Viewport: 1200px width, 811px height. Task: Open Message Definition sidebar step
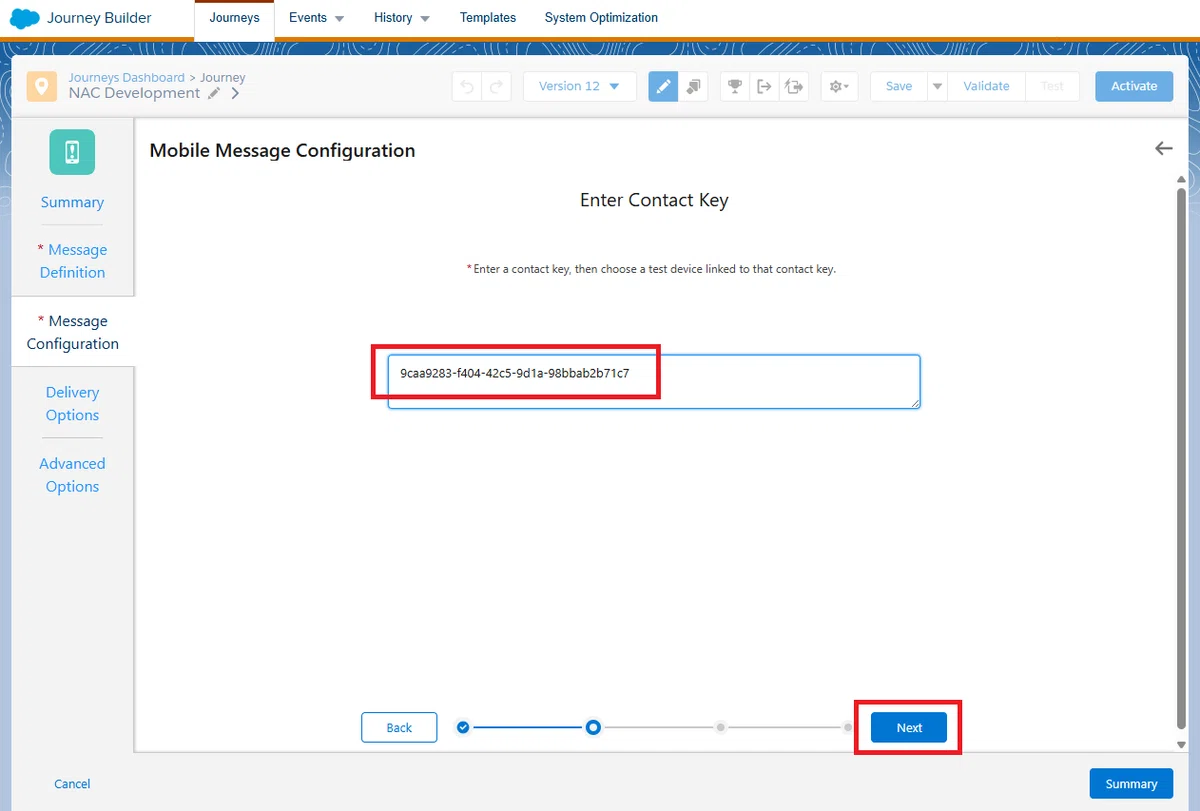72,261
